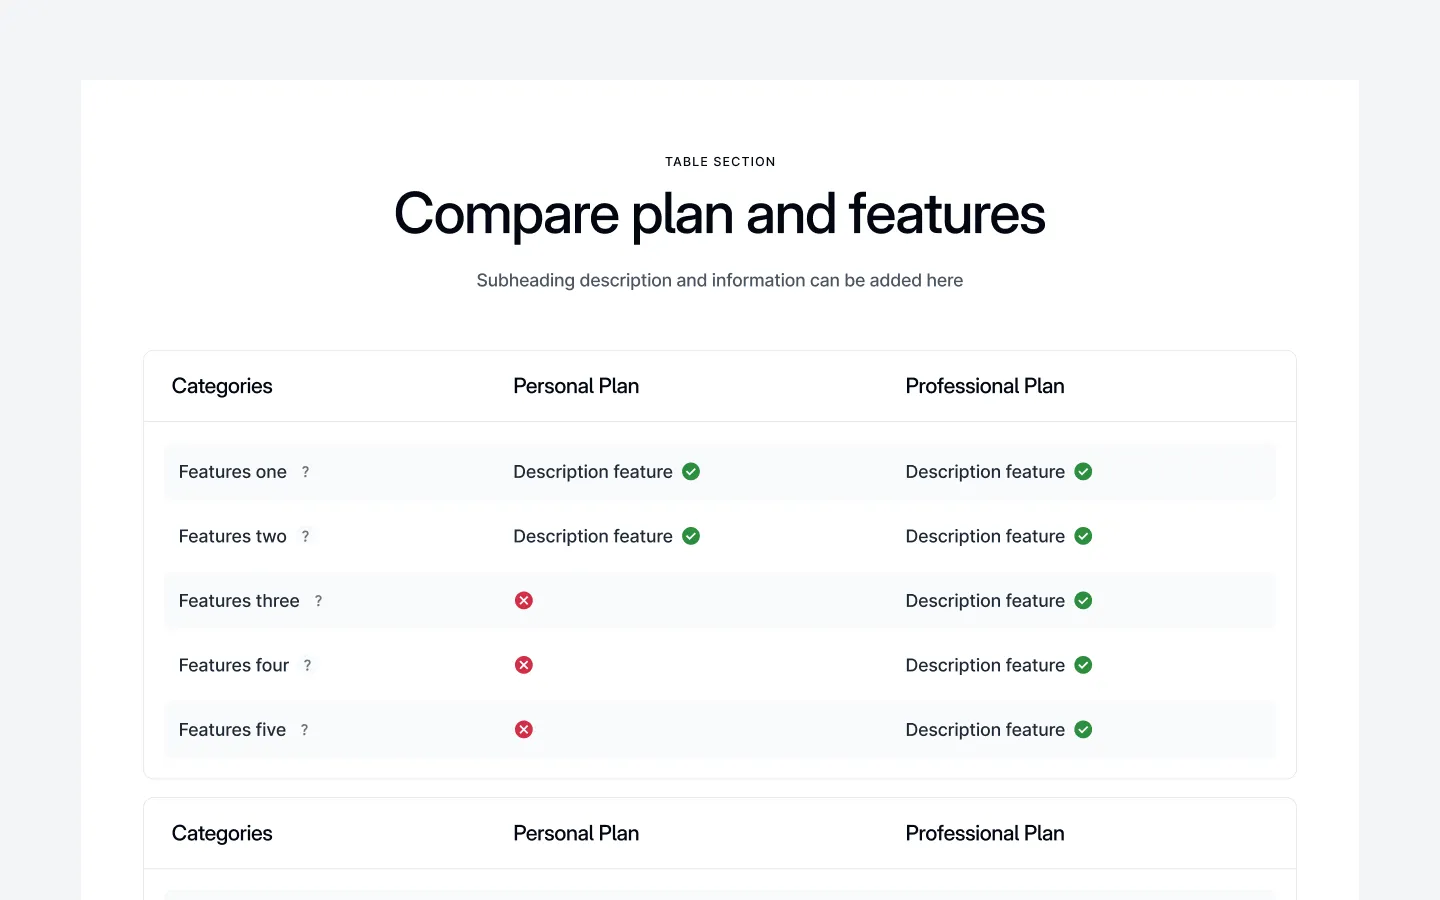Click the "Features one" row label
The width and height of the screenshot is (1440, 900).
pyautogui.click(x=233, y=472)
